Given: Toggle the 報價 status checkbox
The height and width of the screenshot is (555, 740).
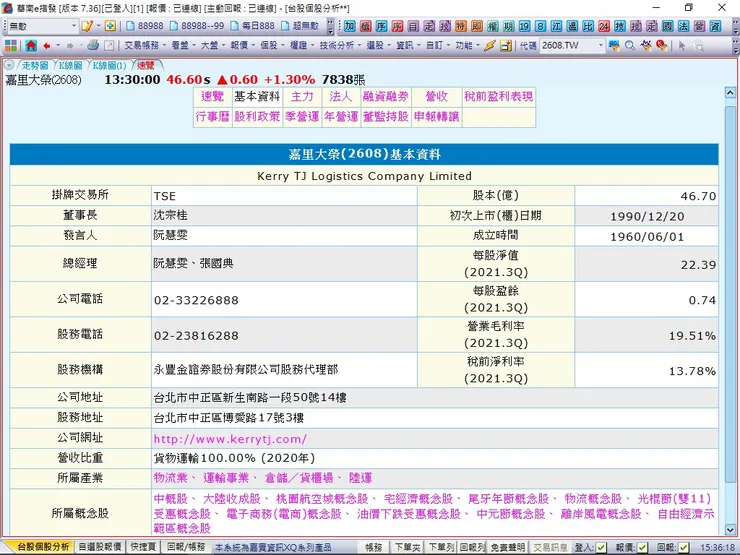Looking at the screenshot, I should coord(642,547).
